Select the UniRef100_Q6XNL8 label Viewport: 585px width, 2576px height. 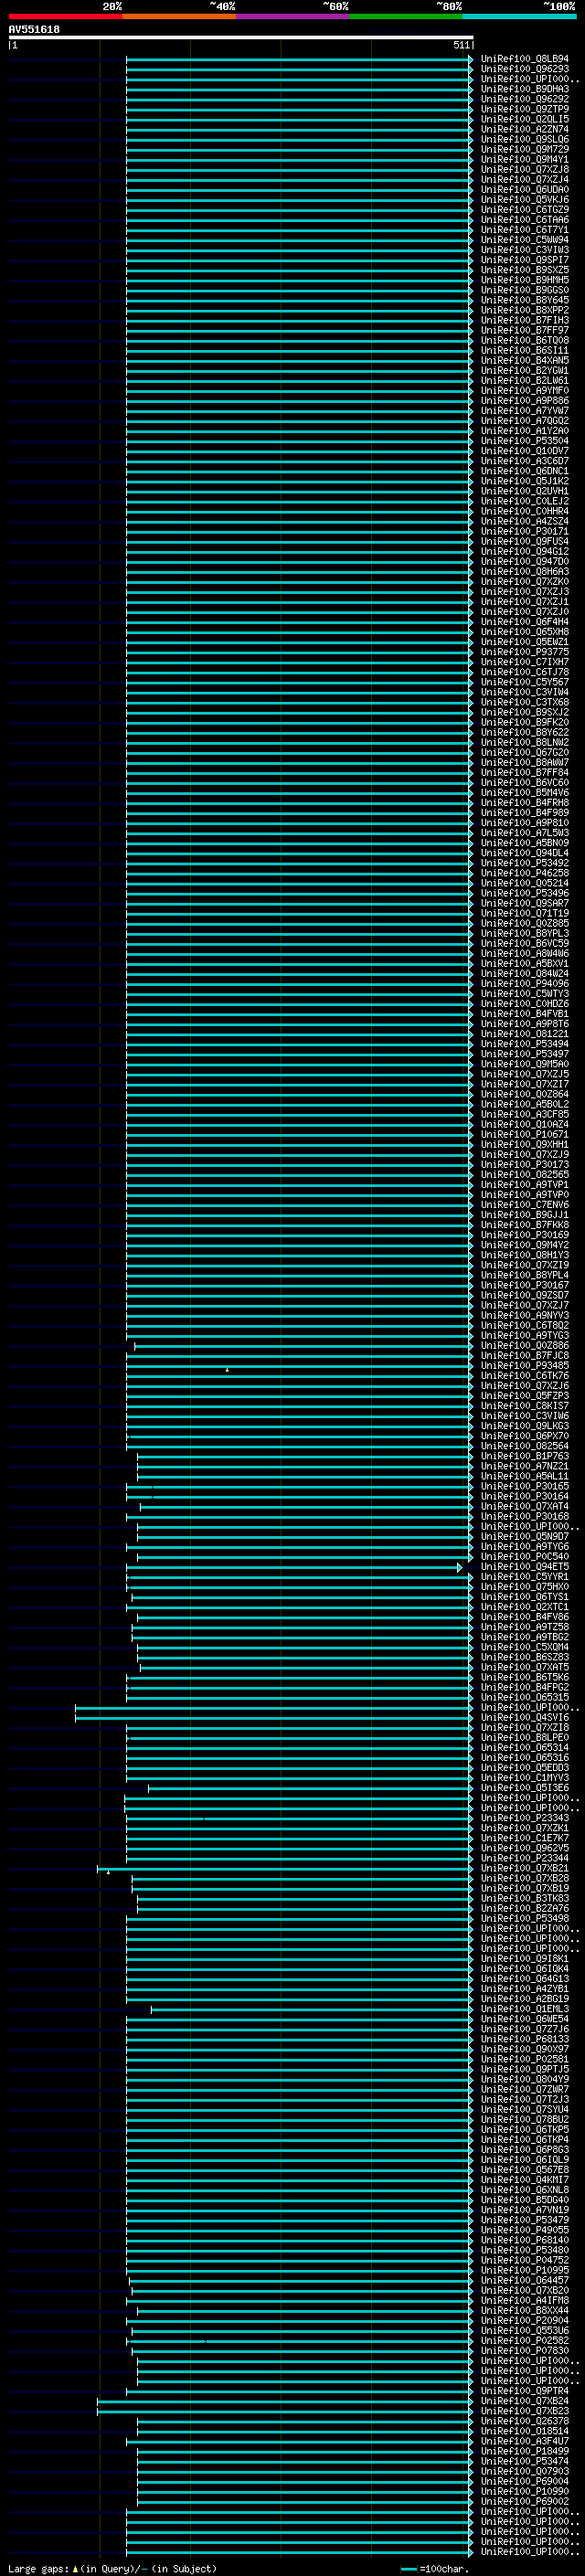[x=525, y=2189]
